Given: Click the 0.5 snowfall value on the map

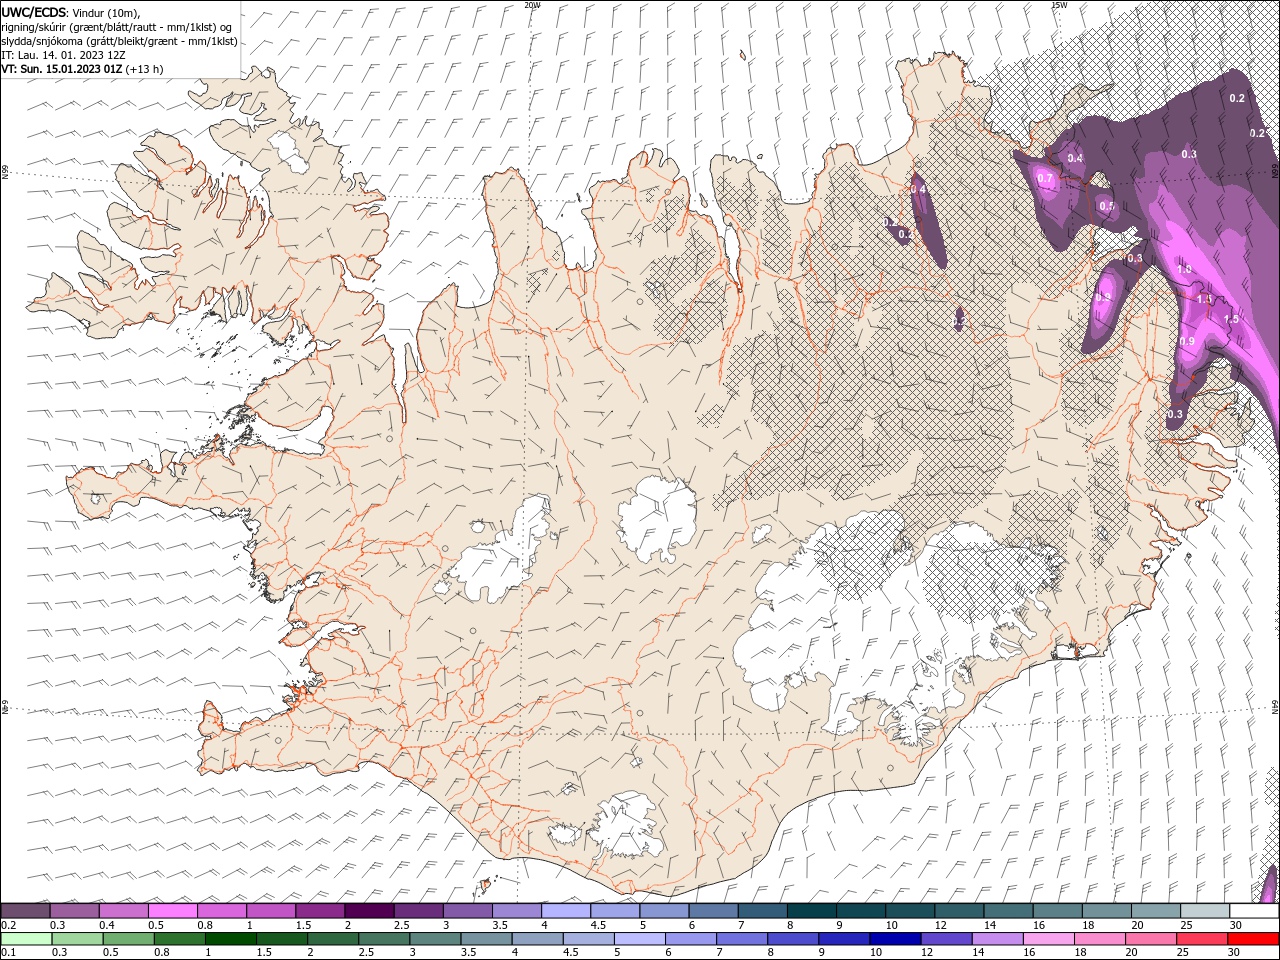Looking at the screenshot, I should 1106,207.
